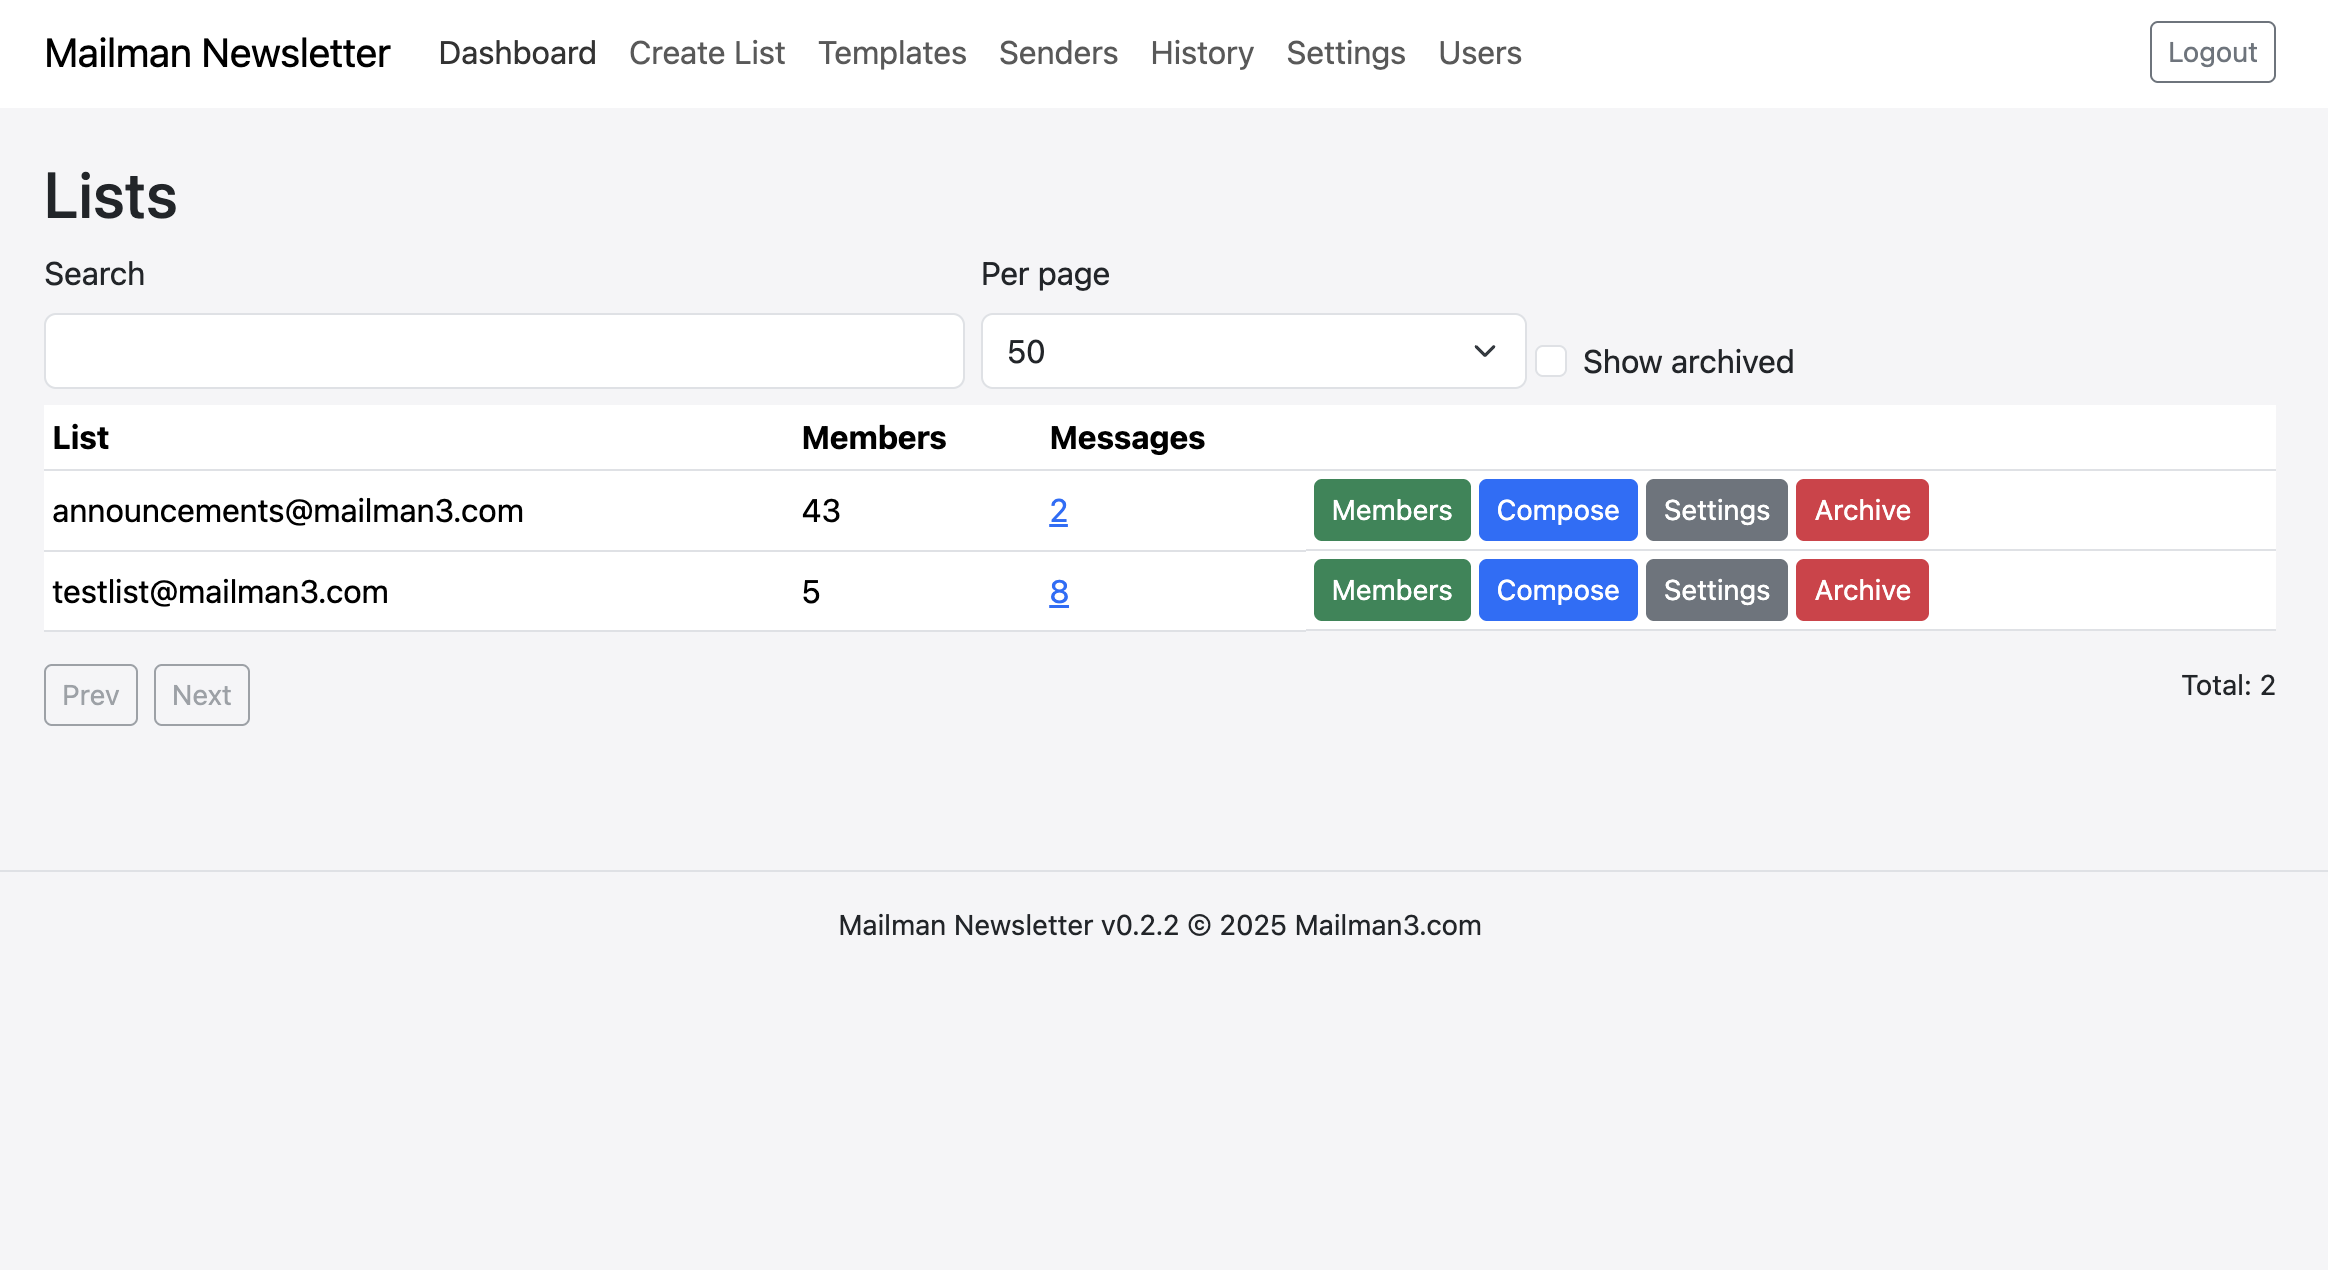This screenshot has height=1270, width=2328.
Task: Open the Per page dropdown
Action: pyautogui.click(x=1252, y=351)
